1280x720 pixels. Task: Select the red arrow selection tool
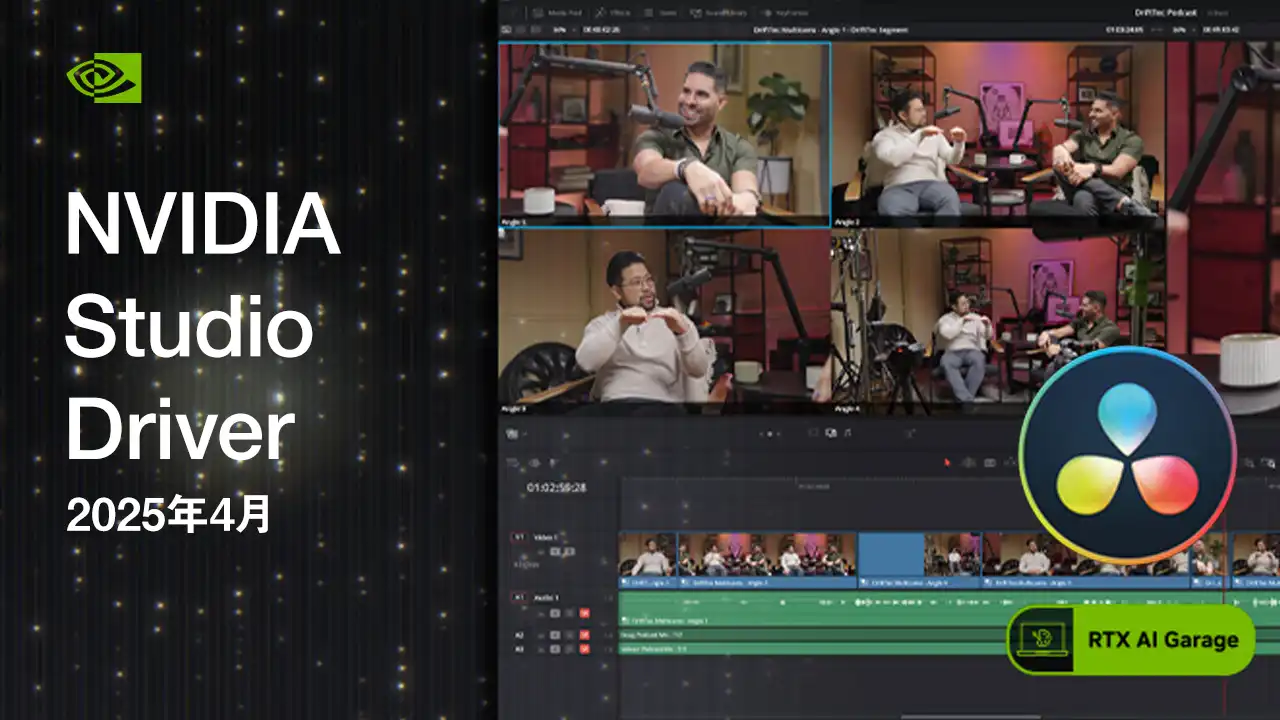948,462
